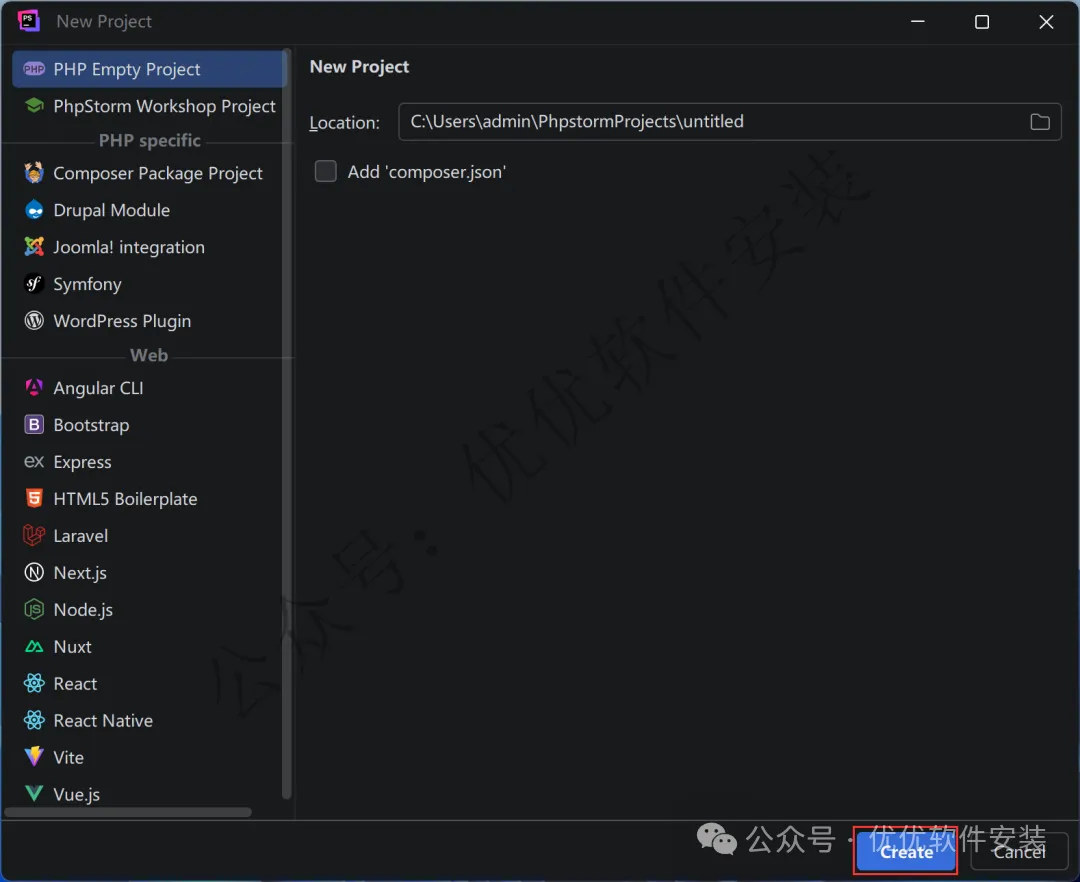Click the Node.js hexagon icon
Screen dimensions: 1080x882
coord(34,609)
